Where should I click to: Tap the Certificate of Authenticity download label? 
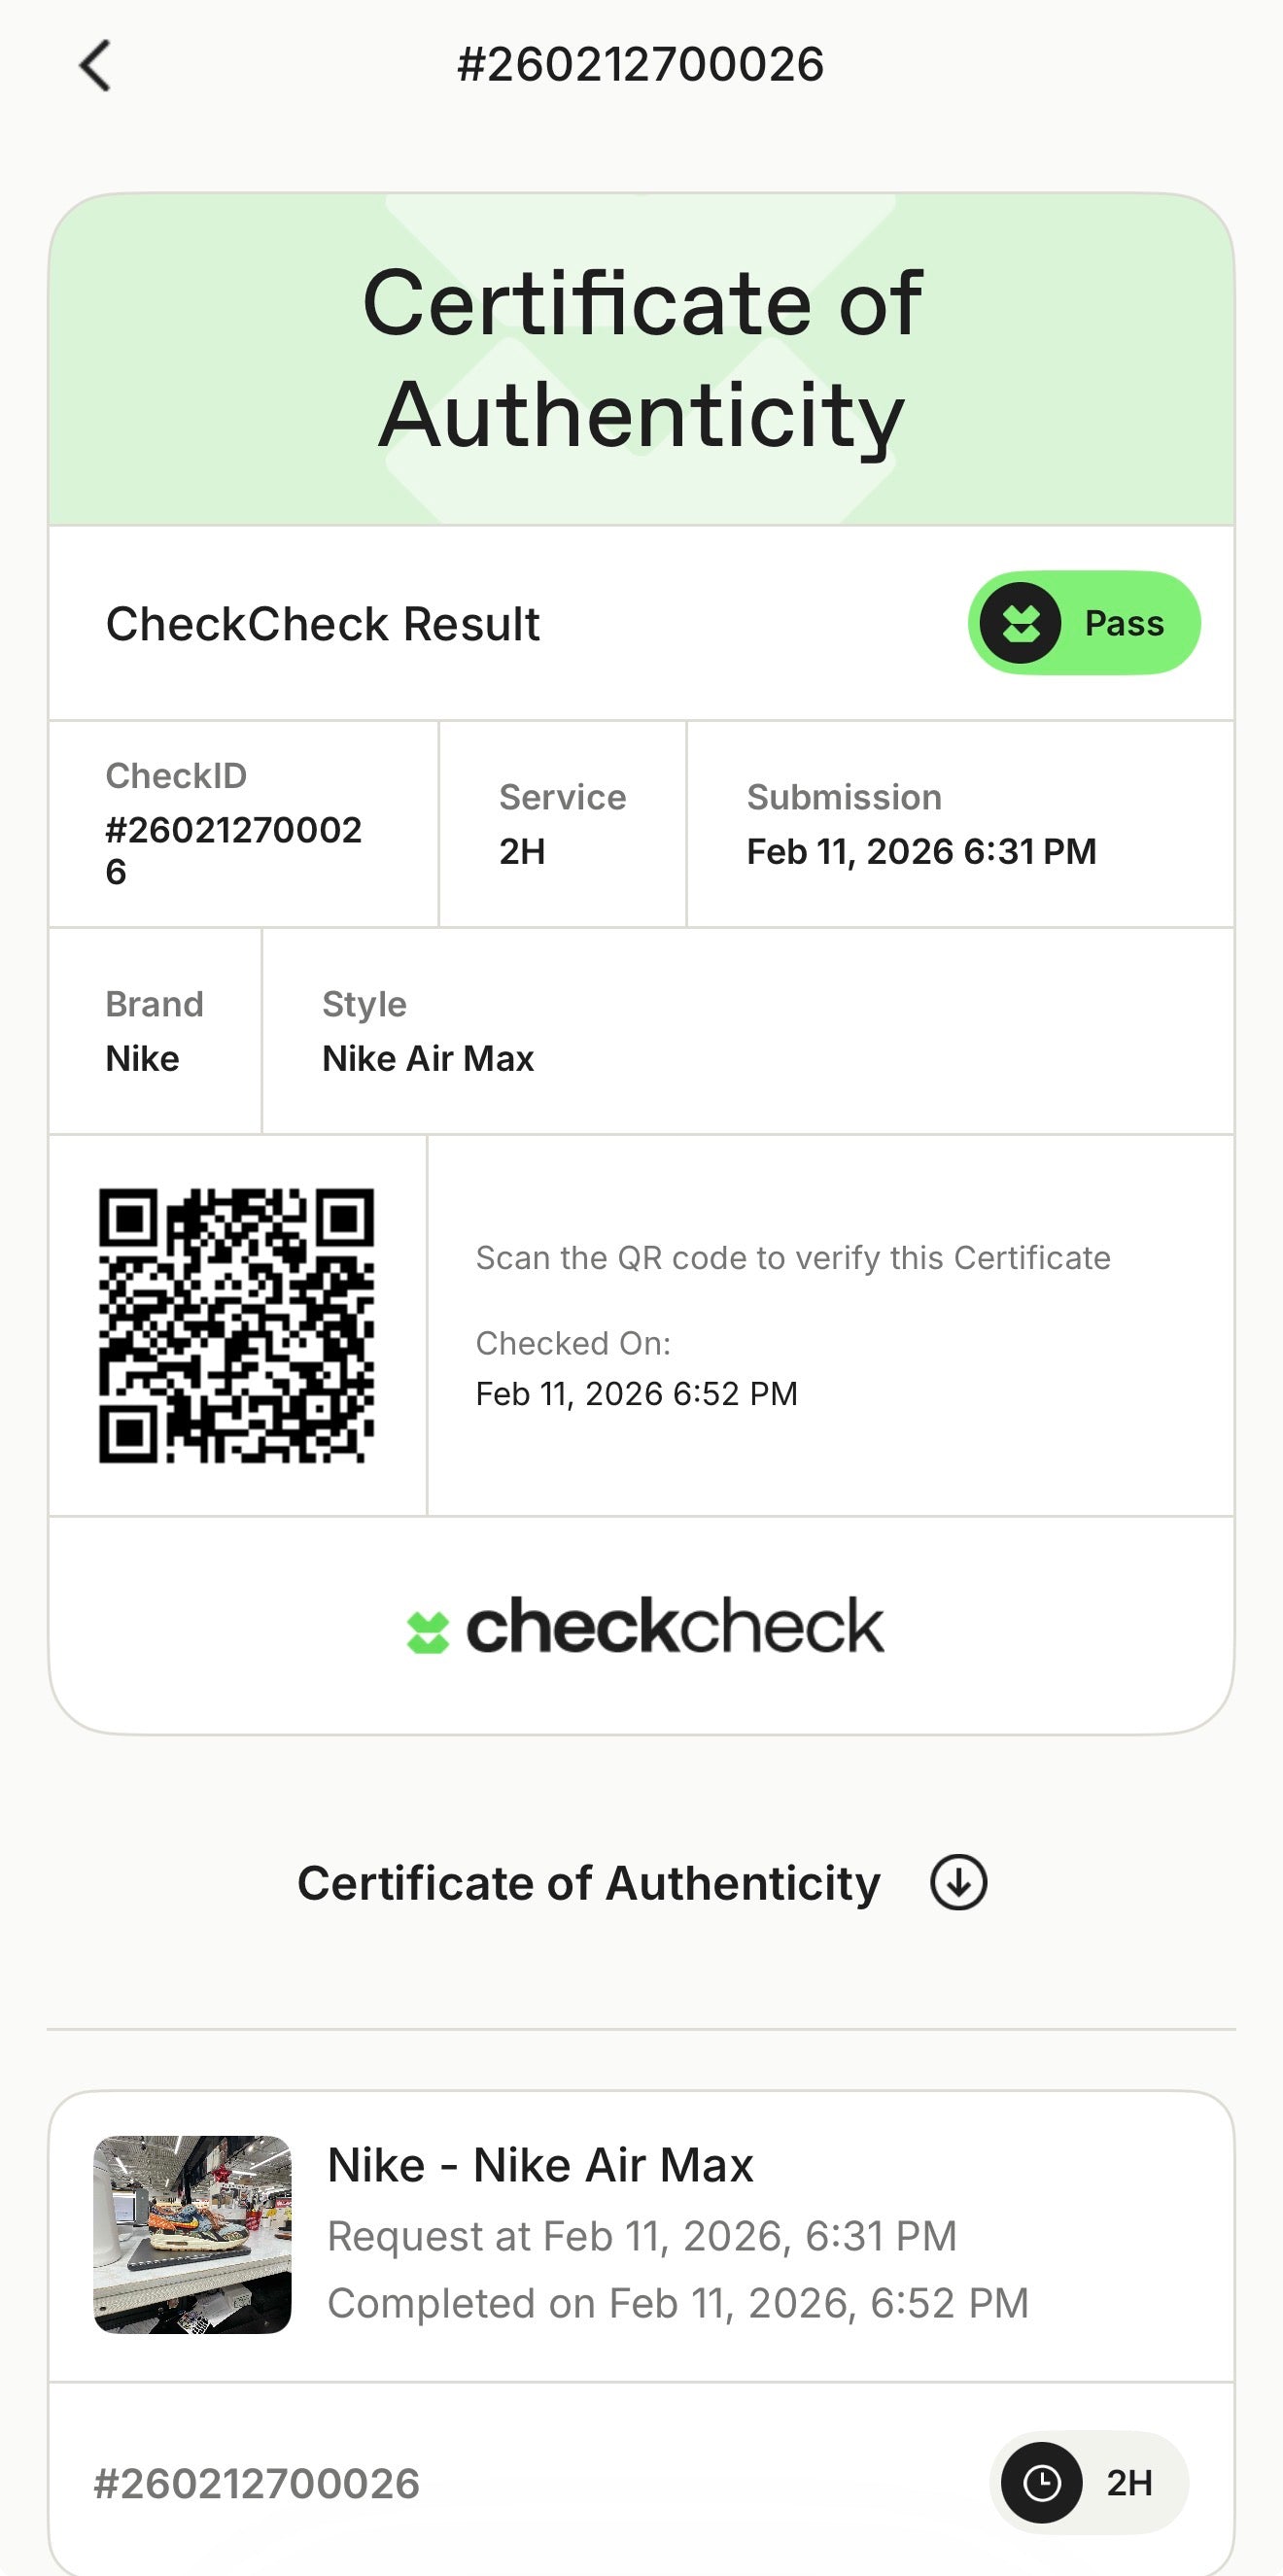(588, 1883)
